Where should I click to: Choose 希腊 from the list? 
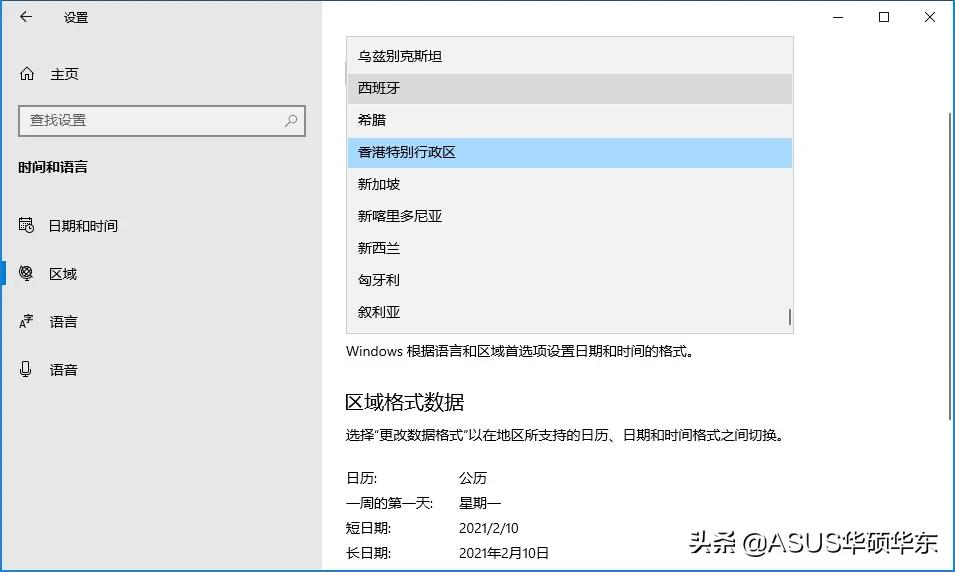(x=569, y=121)
